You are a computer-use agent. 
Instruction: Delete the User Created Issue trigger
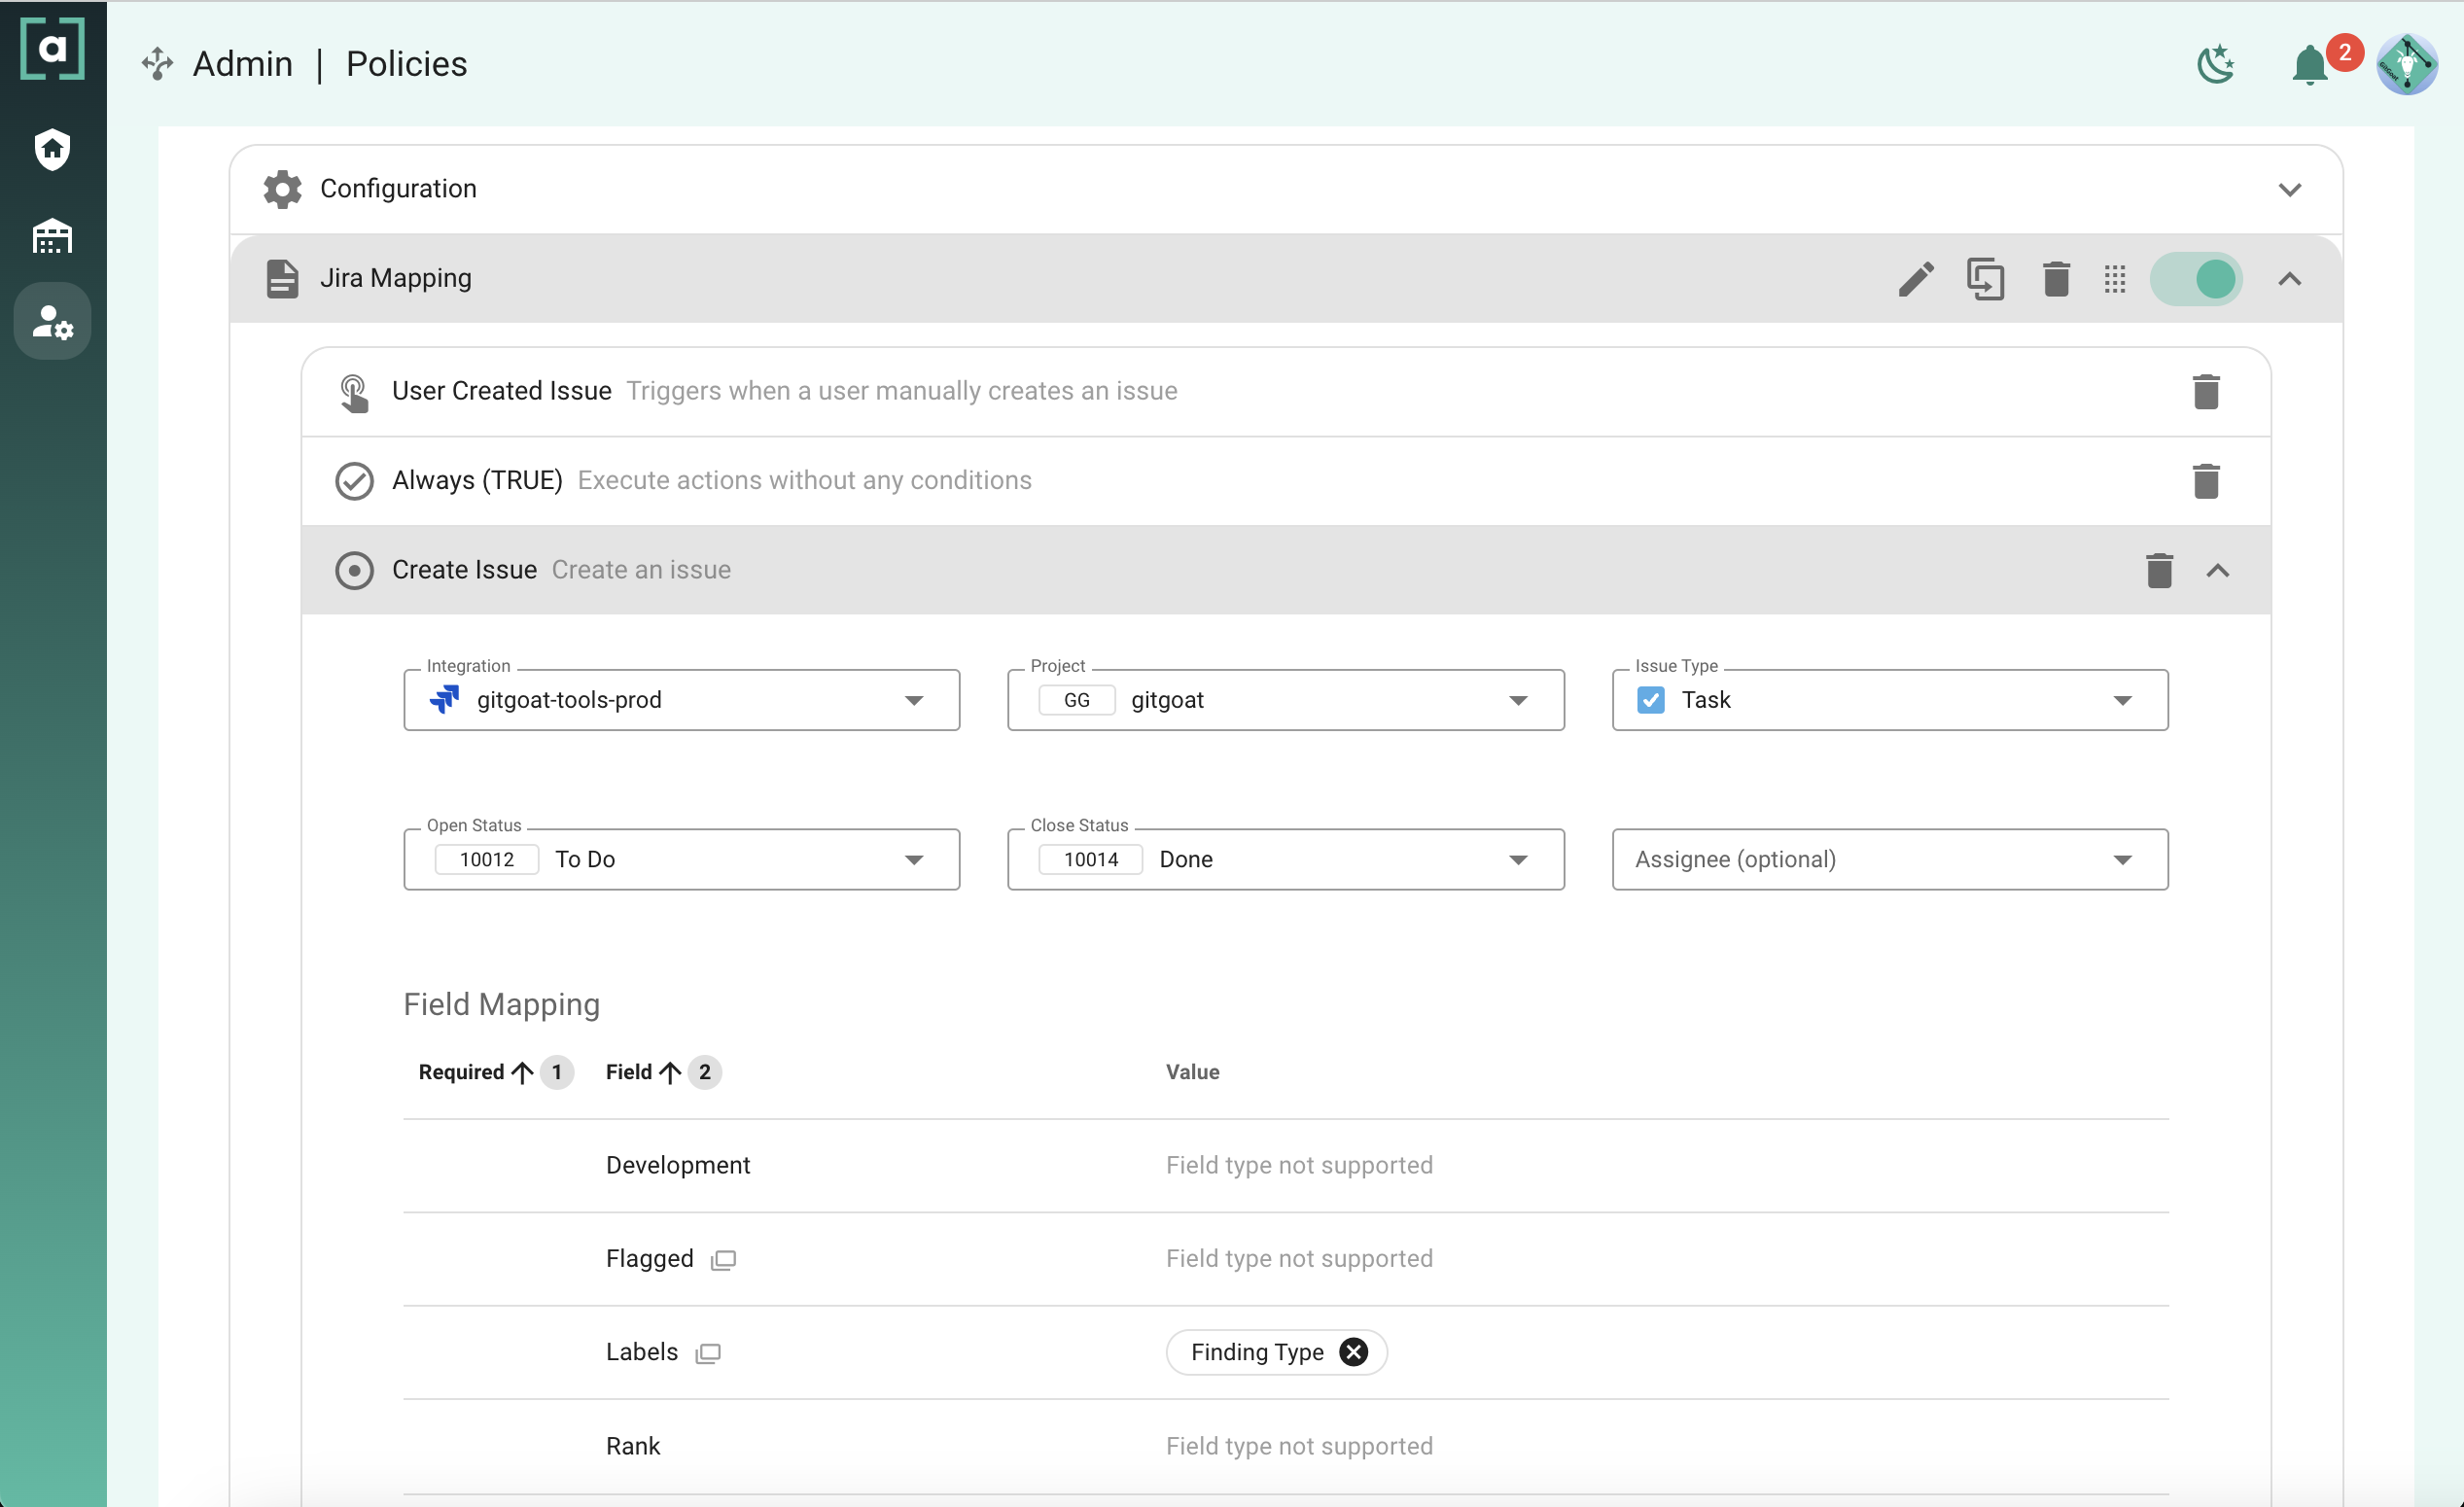tap(2205, 392)
